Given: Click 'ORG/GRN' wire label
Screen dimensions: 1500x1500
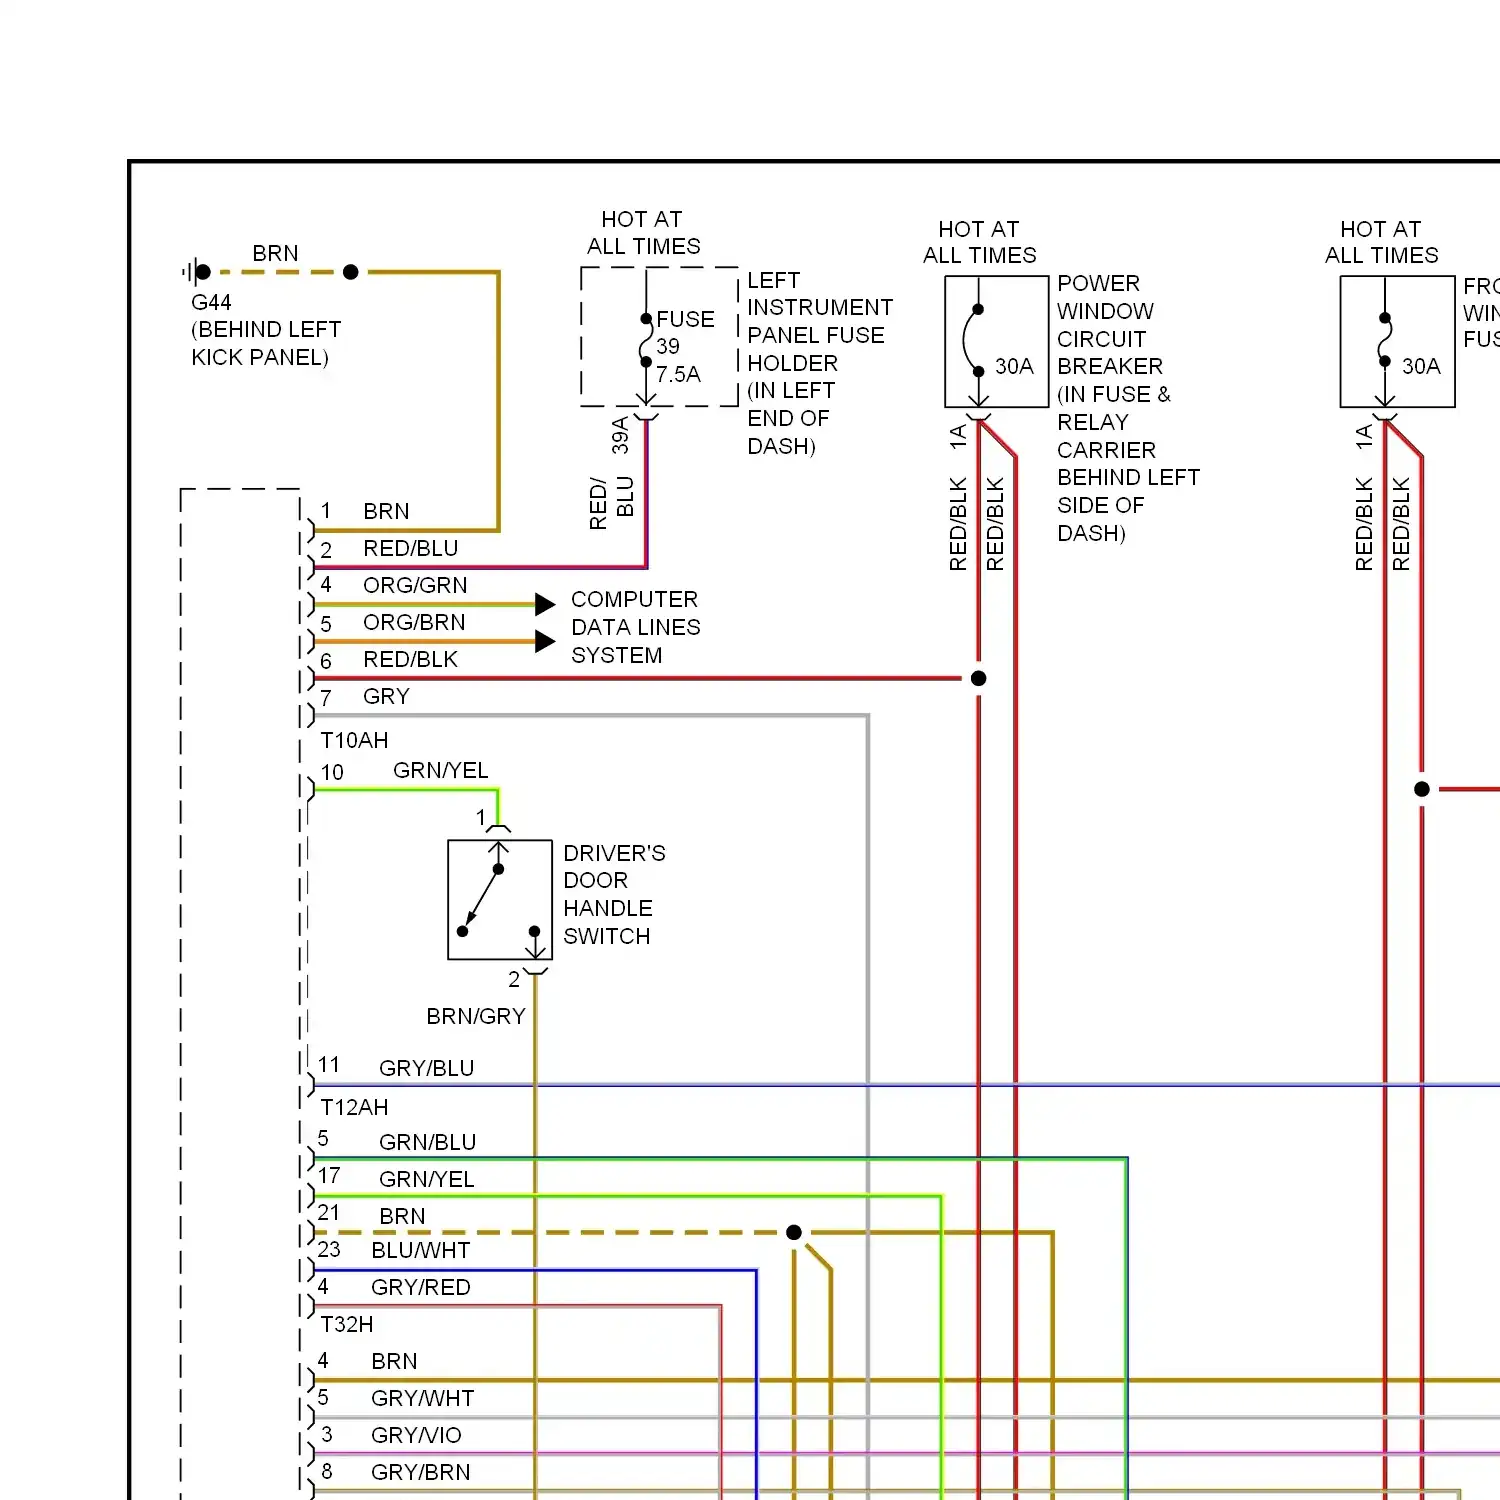Looking at the screenshot, I should click(415, 585).
